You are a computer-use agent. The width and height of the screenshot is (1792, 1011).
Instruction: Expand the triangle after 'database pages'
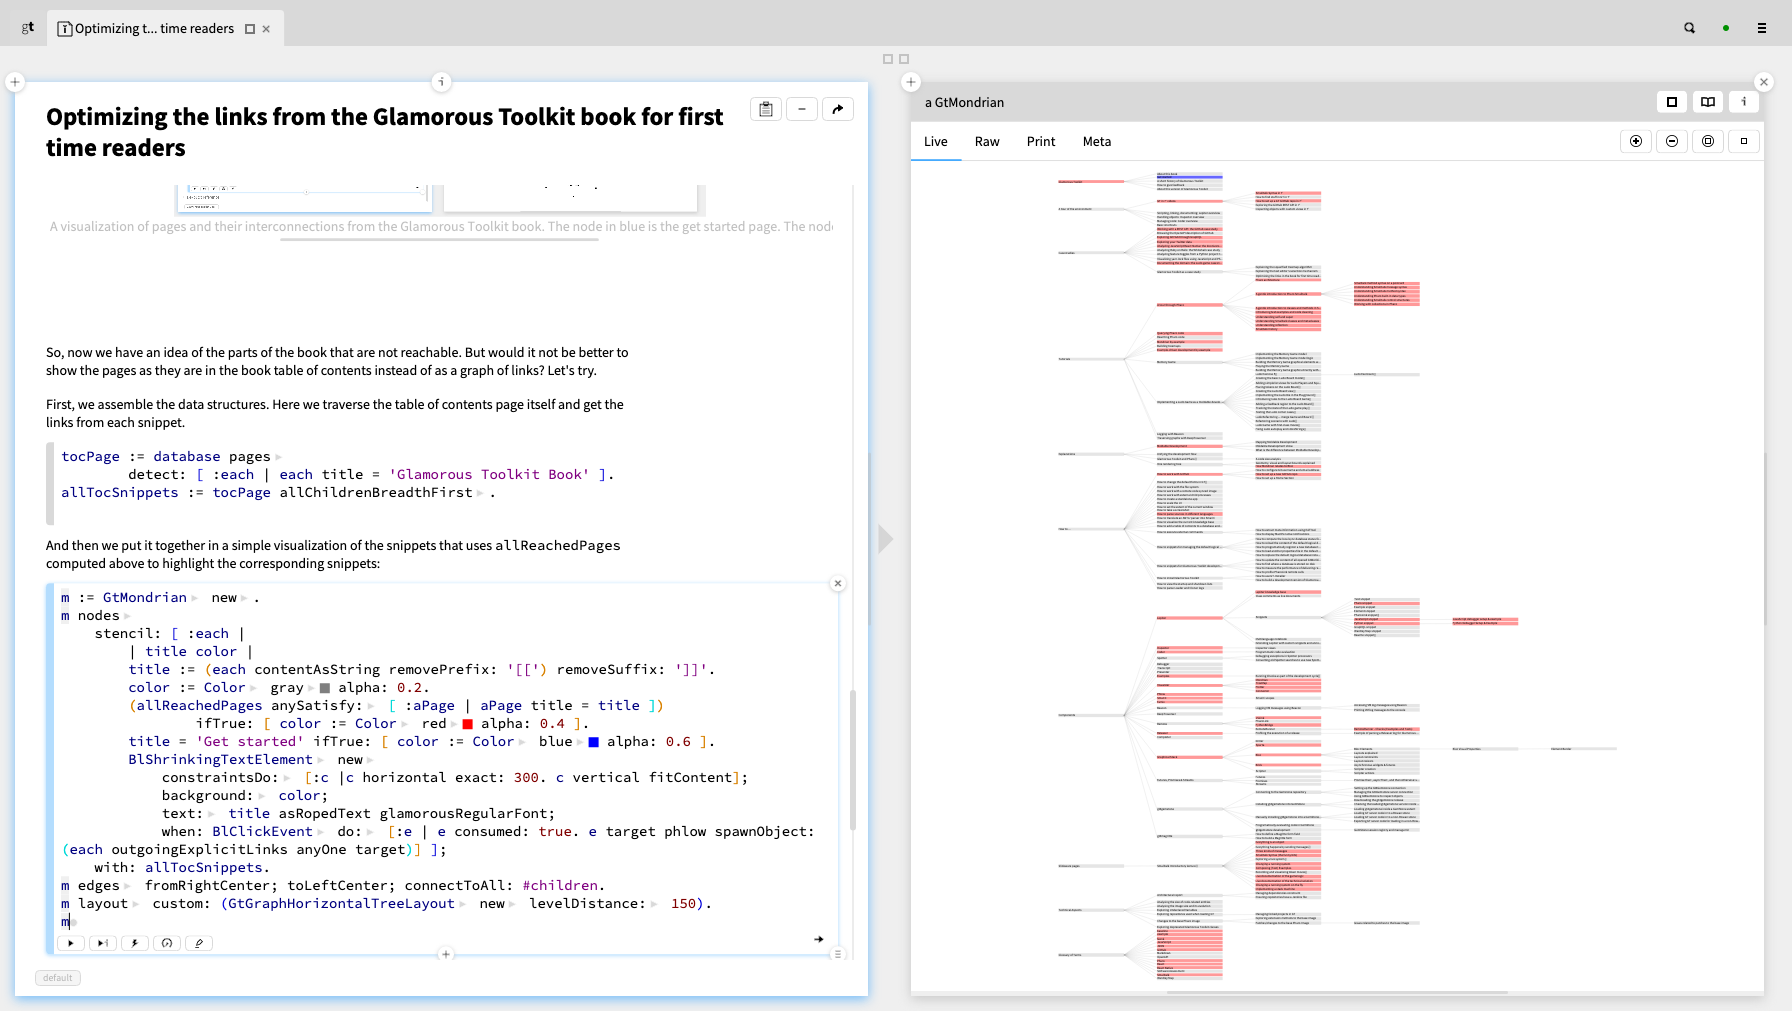[x=278, y=457]
